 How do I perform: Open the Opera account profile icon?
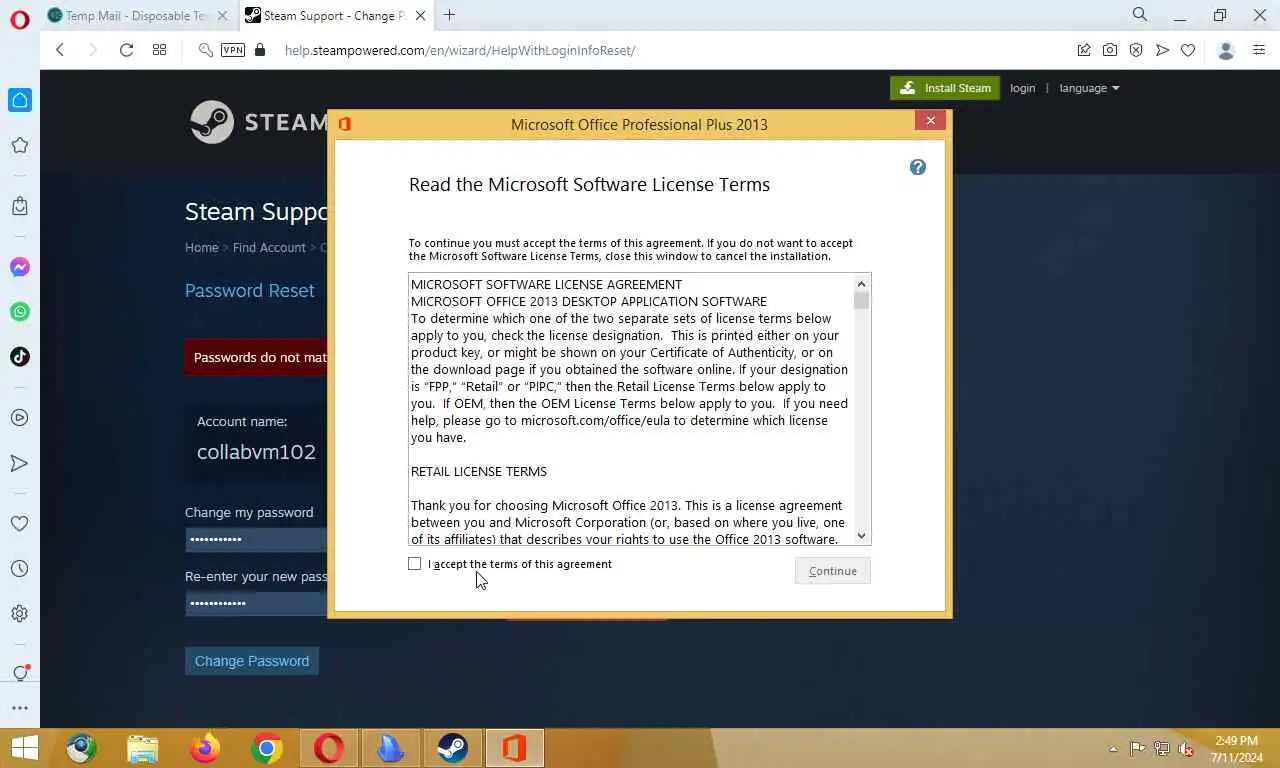[x=1226, y=50]
